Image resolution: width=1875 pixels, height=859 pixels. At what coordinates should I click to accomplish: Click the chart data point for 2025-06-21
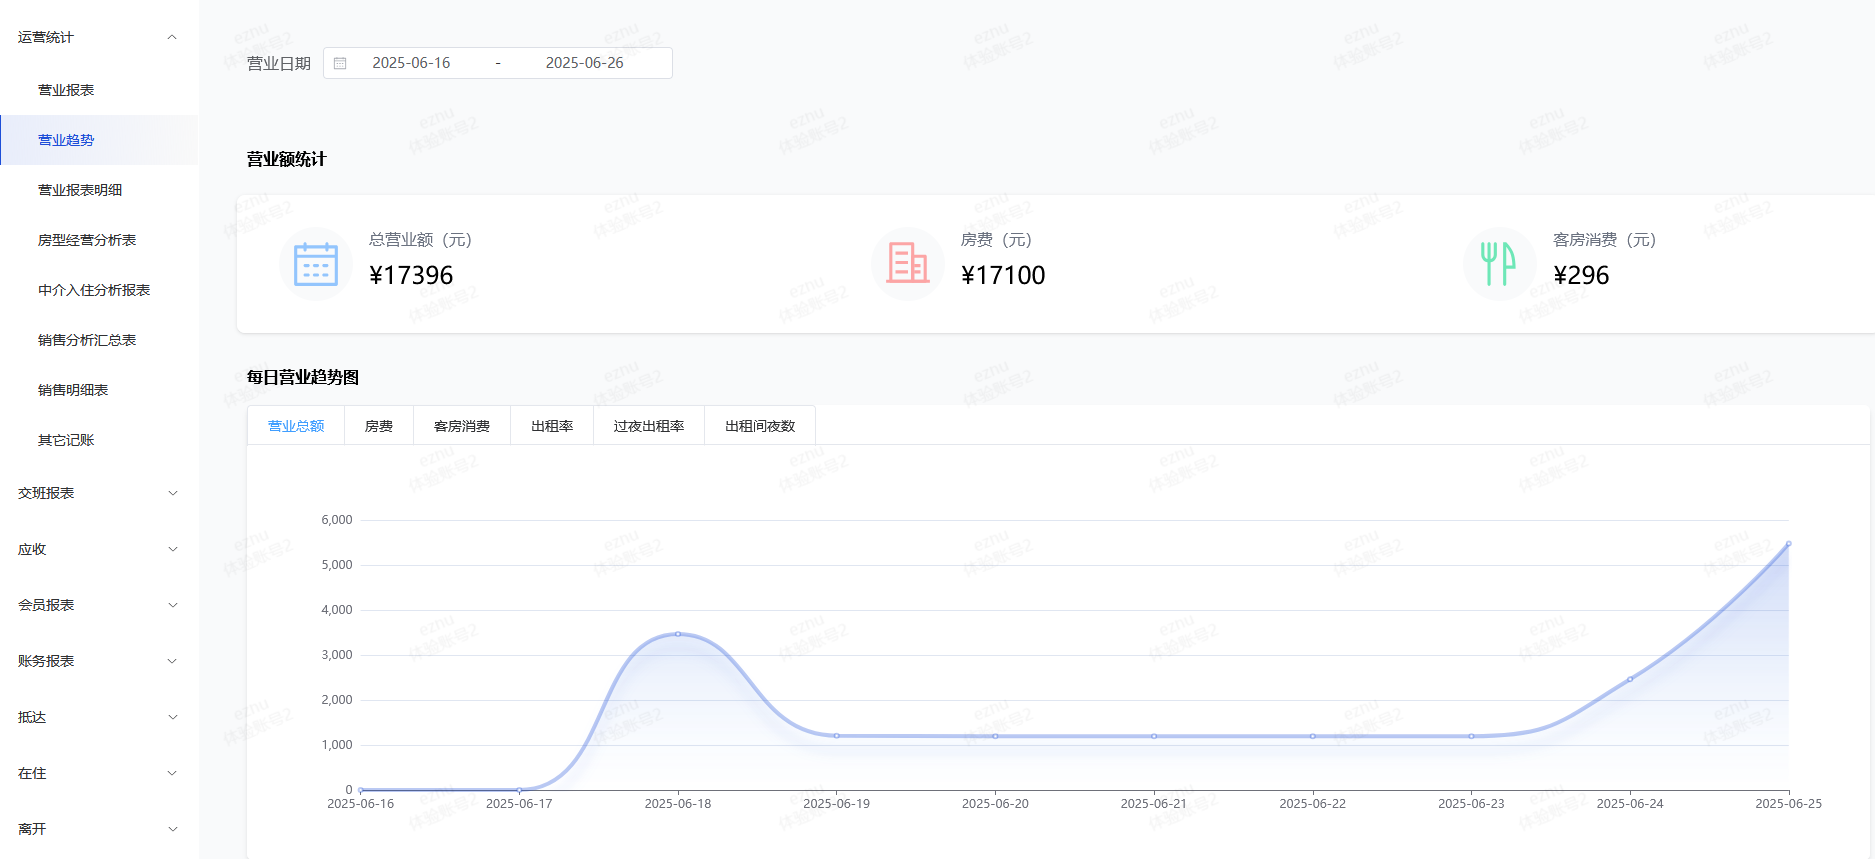(1154, 736)
